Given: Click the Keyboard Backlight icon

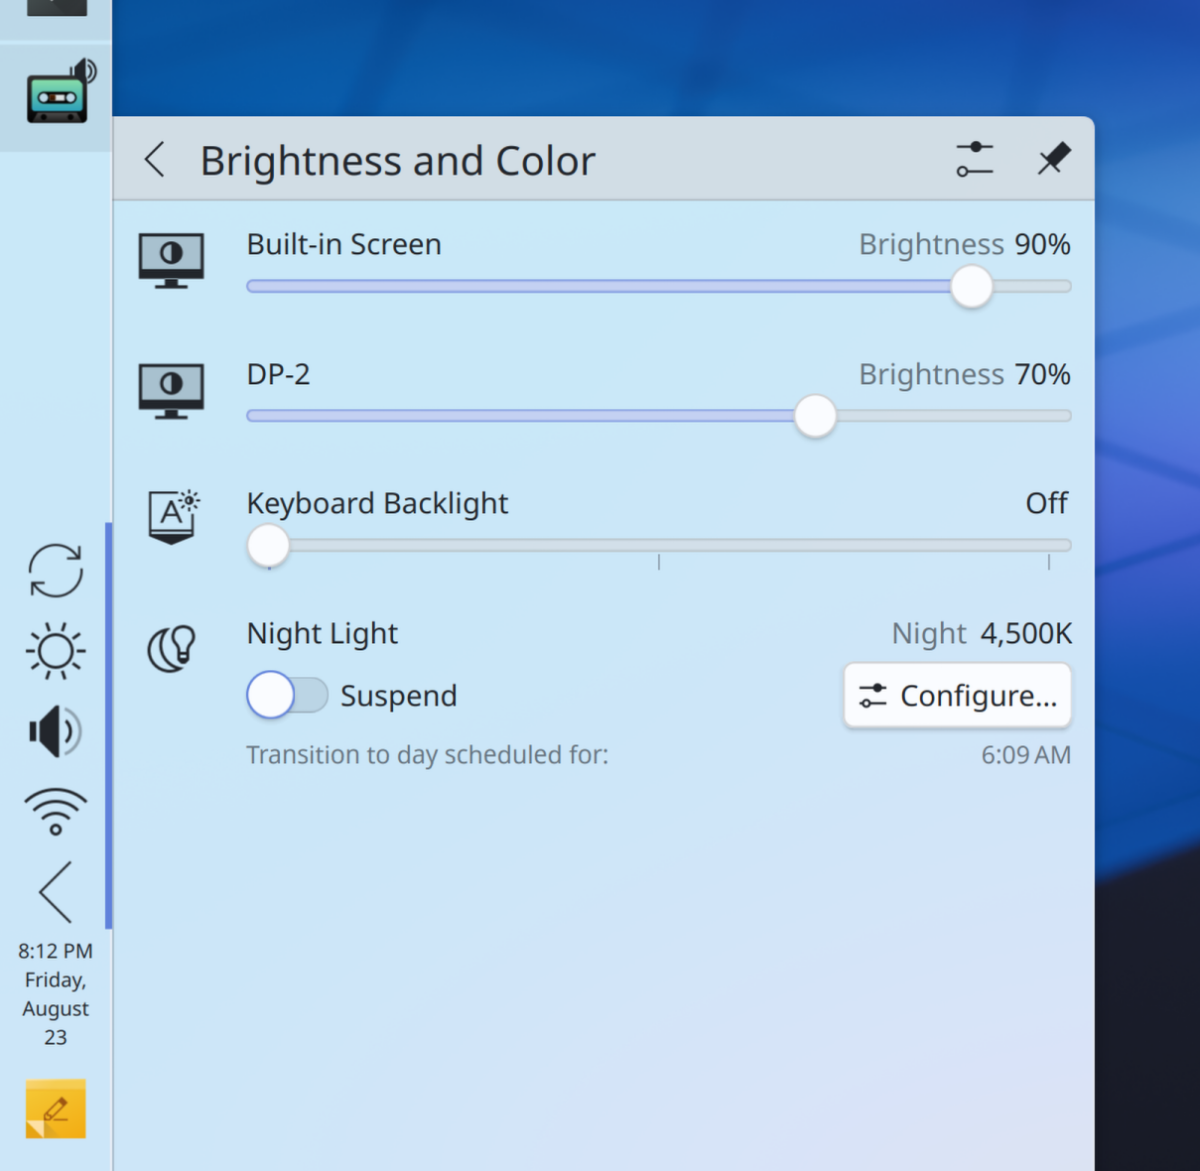Looking at the screenshot, I should 172,517.
